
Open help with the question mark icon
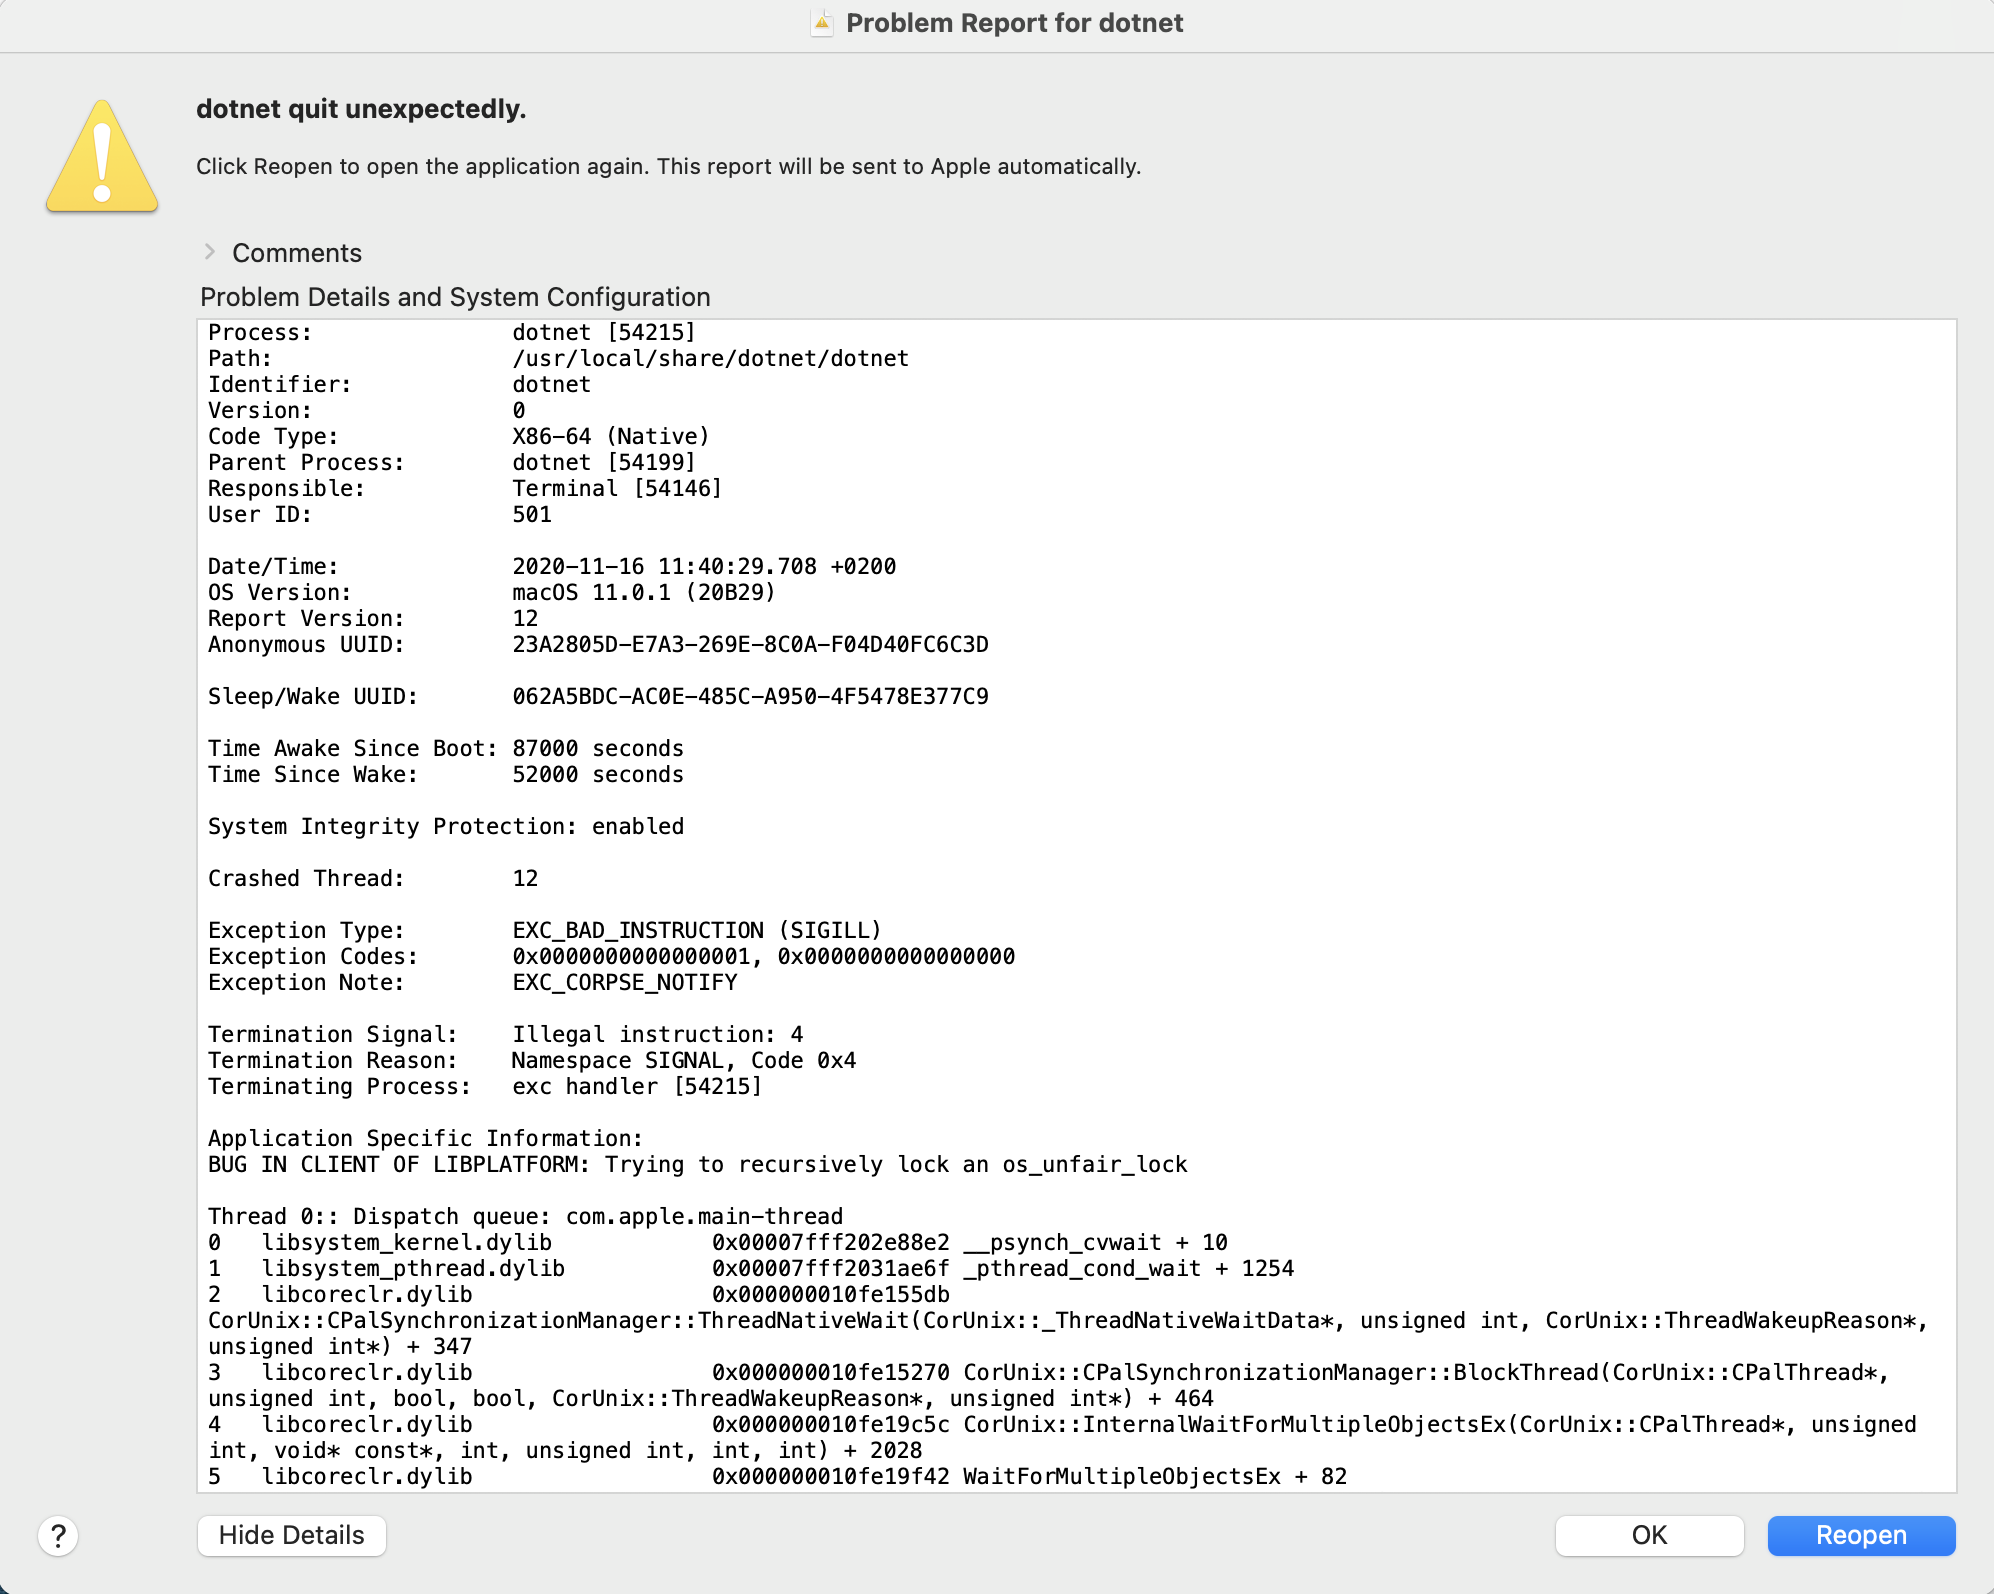58,1535
